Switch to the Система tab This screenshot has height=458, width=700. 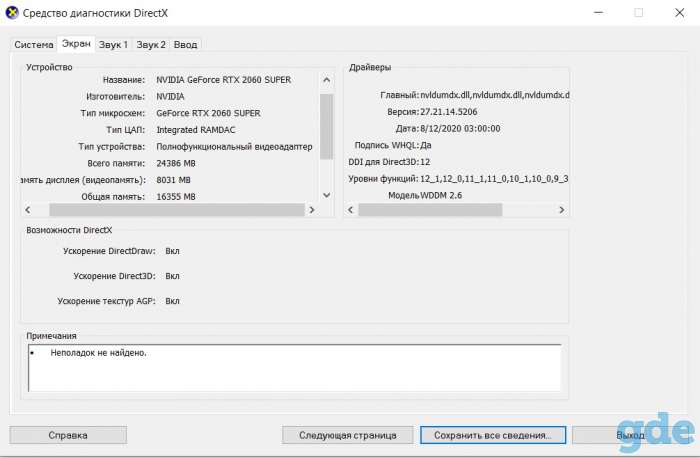[33, 45]
